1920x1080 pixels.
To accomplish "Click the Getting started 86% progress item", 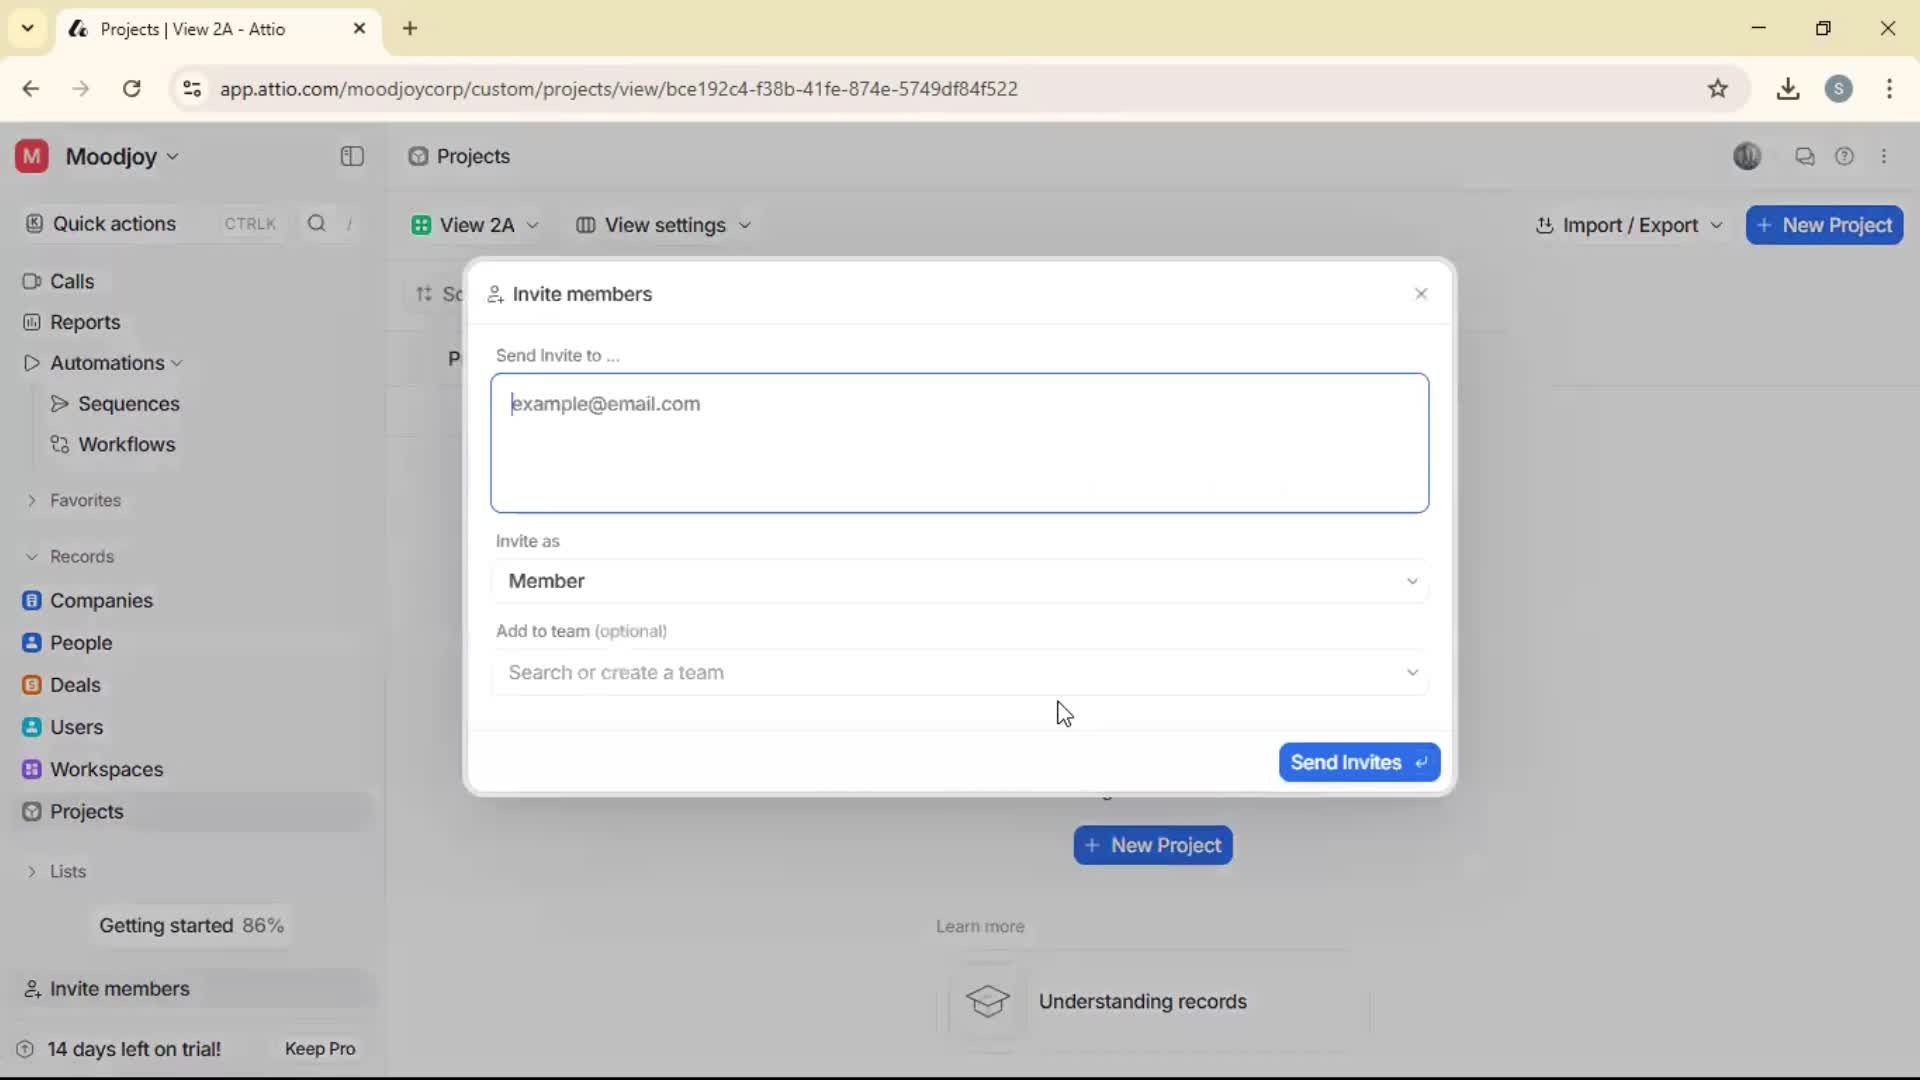I will tap(191, 925).
